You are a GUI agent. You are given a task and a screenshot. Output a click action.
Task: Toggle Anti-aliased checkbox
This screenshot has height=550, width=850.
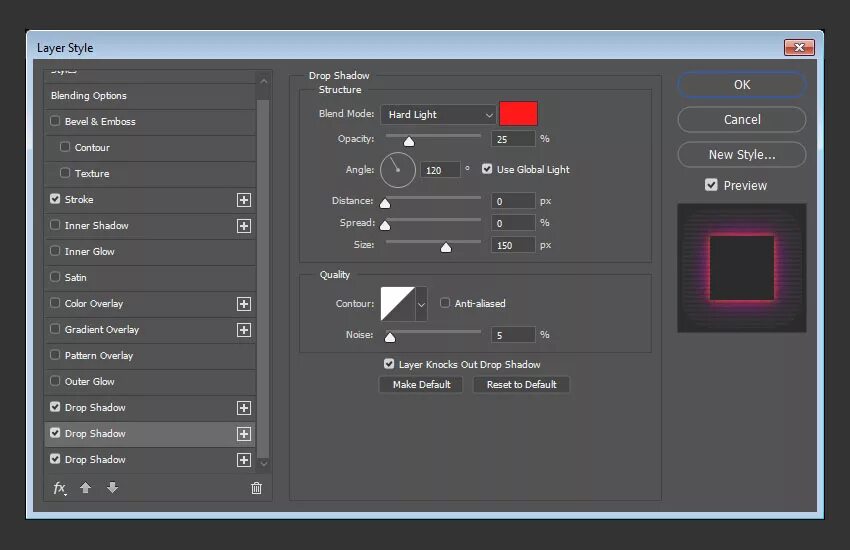[x=445, y=302]
